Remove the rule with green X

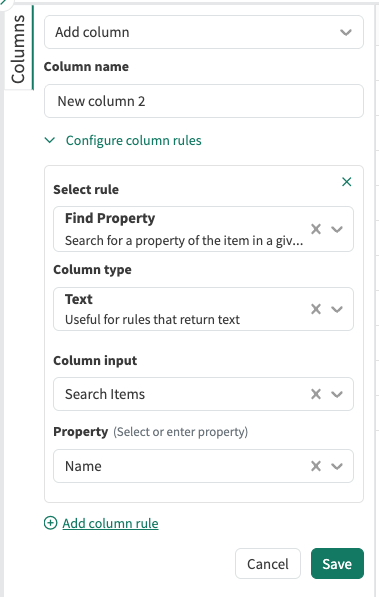click(x=347, y=182)
